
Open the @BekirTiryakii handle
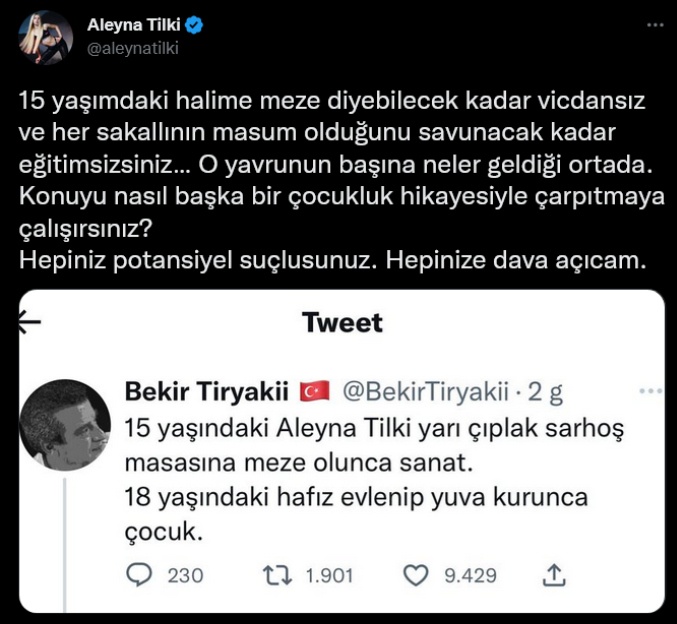[x=427, y=390]
